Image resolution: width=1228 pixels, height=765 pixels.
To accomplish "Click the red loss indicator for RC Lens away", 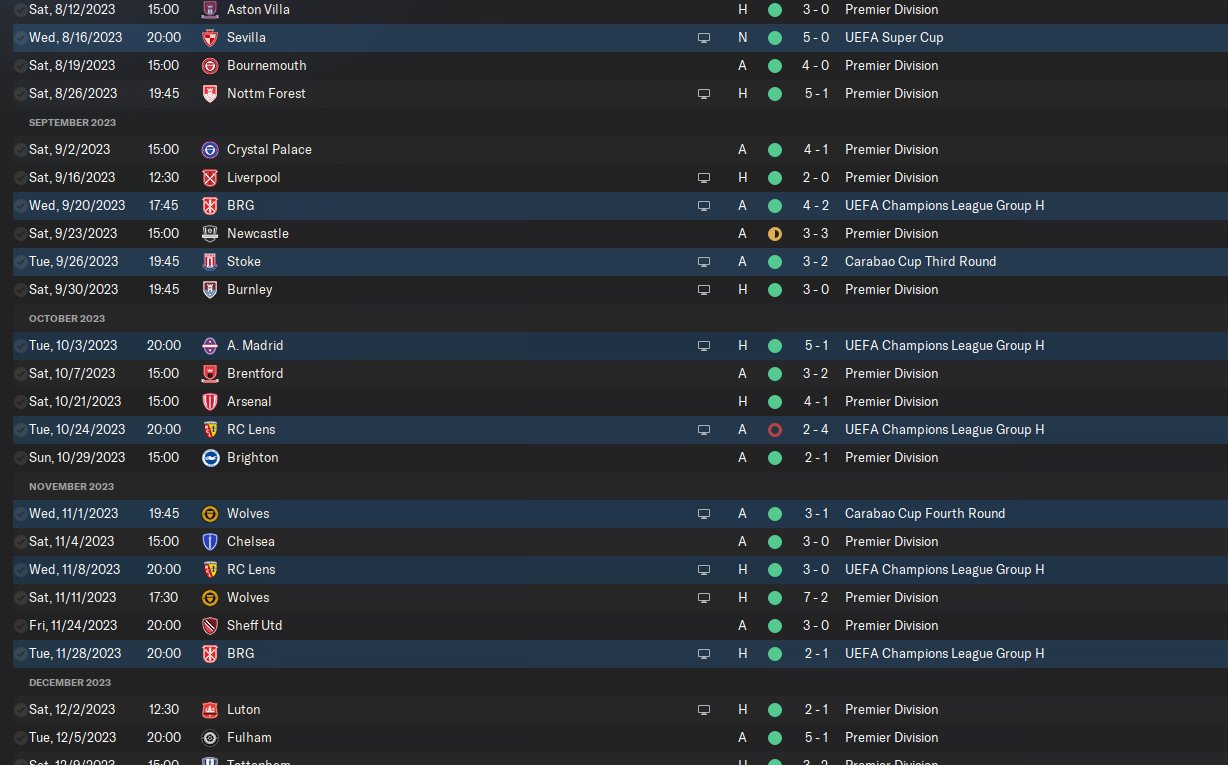I will tap(774, 430).
